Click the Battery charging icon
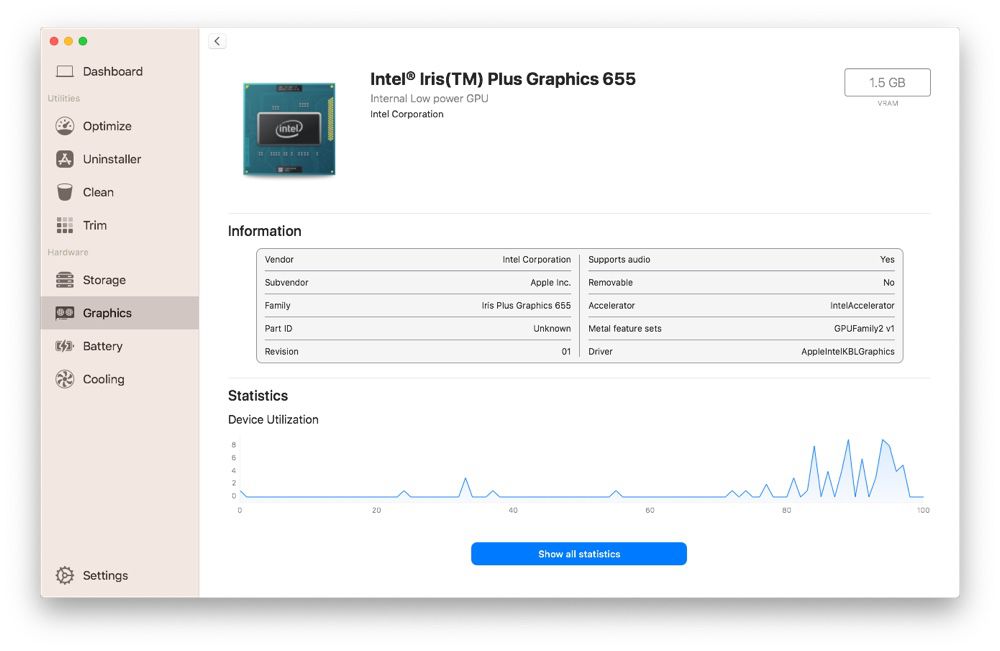Viewport: 1000px width, 651px height. [x=64, y=346]
